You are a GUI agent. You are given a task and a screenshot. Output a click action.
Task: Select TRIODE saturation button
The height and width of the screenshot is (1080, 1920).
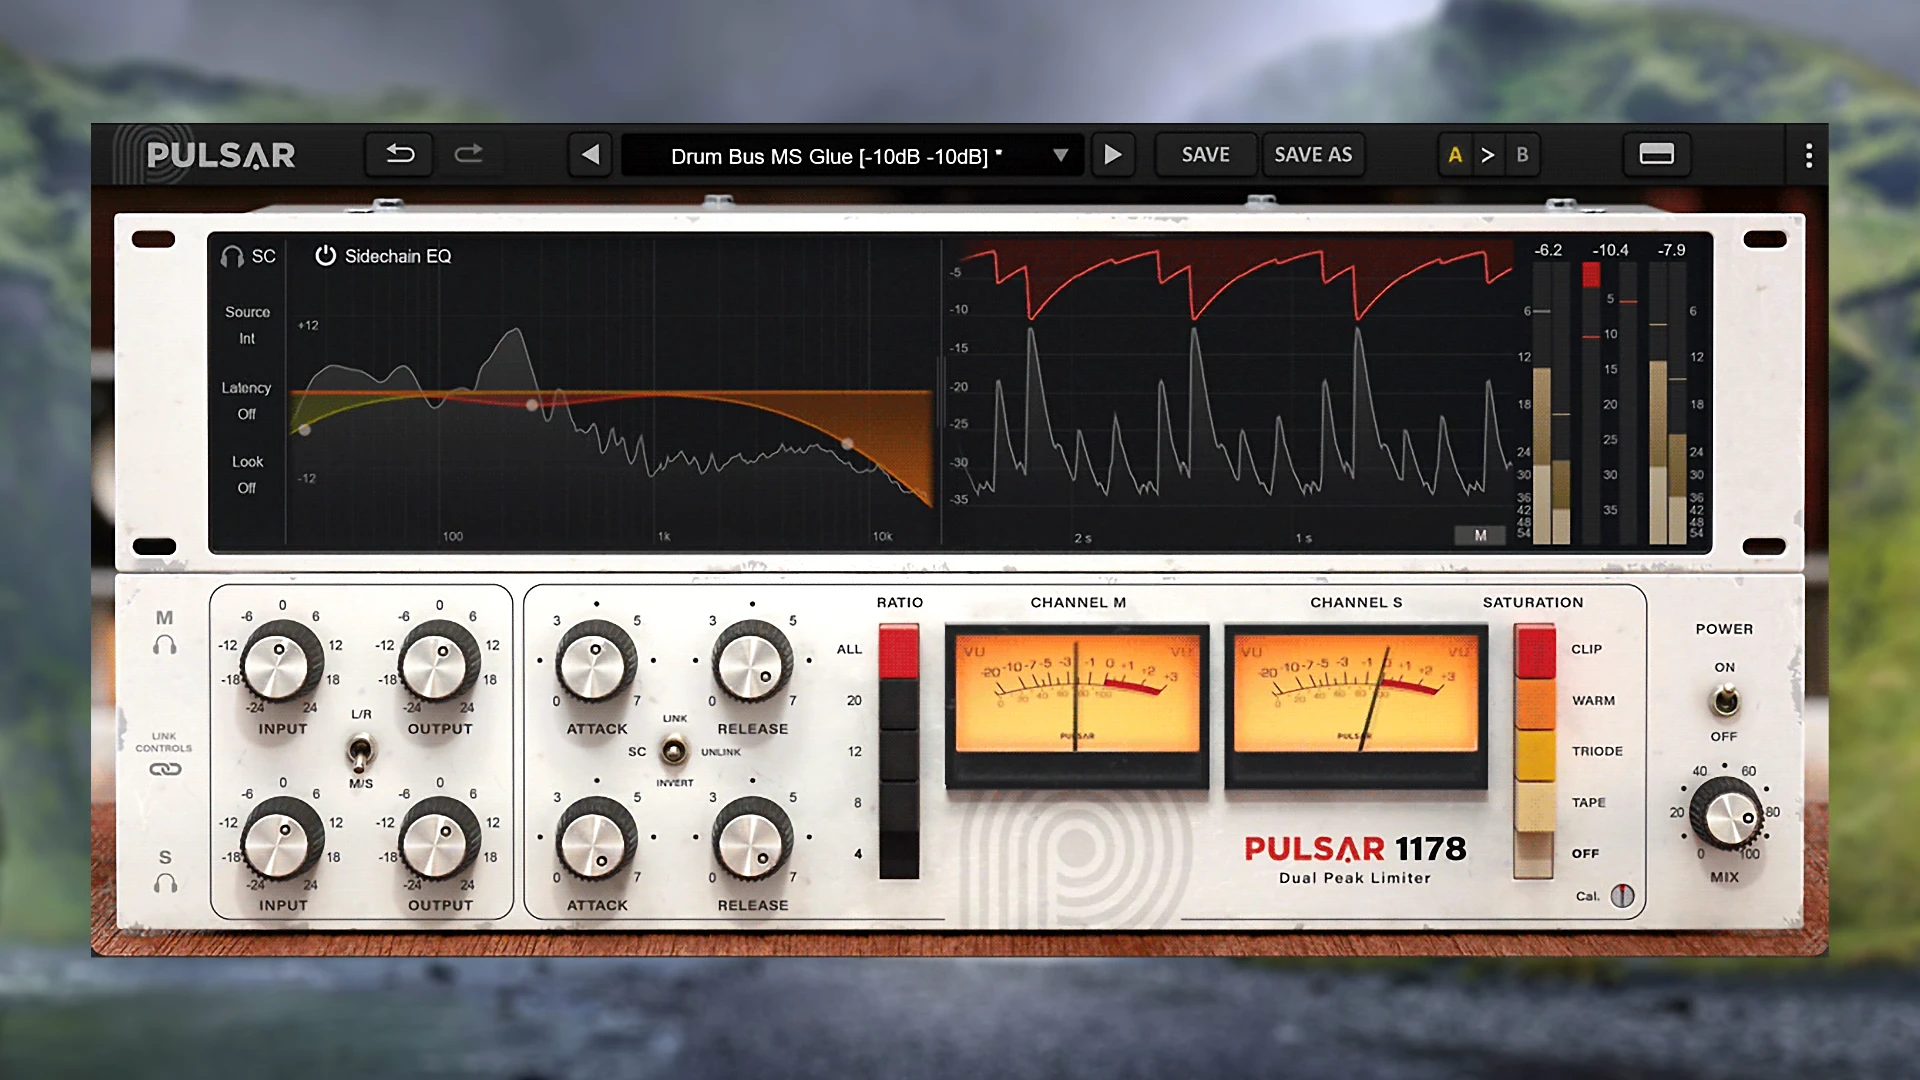pos(1534,754)
